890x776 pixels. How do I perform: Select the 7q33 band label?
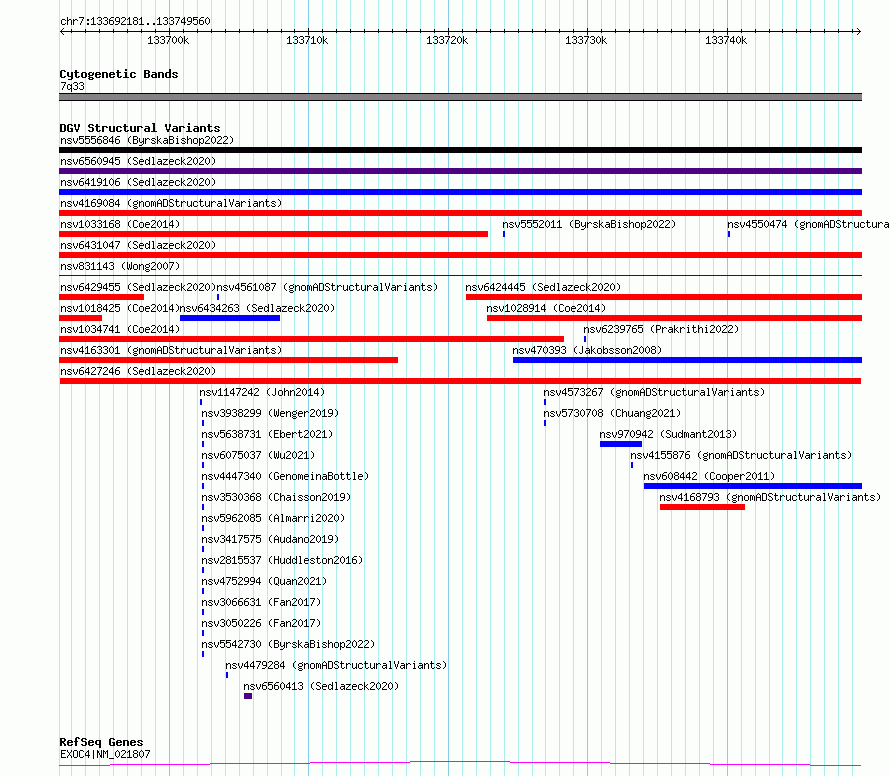coord(72,86)
